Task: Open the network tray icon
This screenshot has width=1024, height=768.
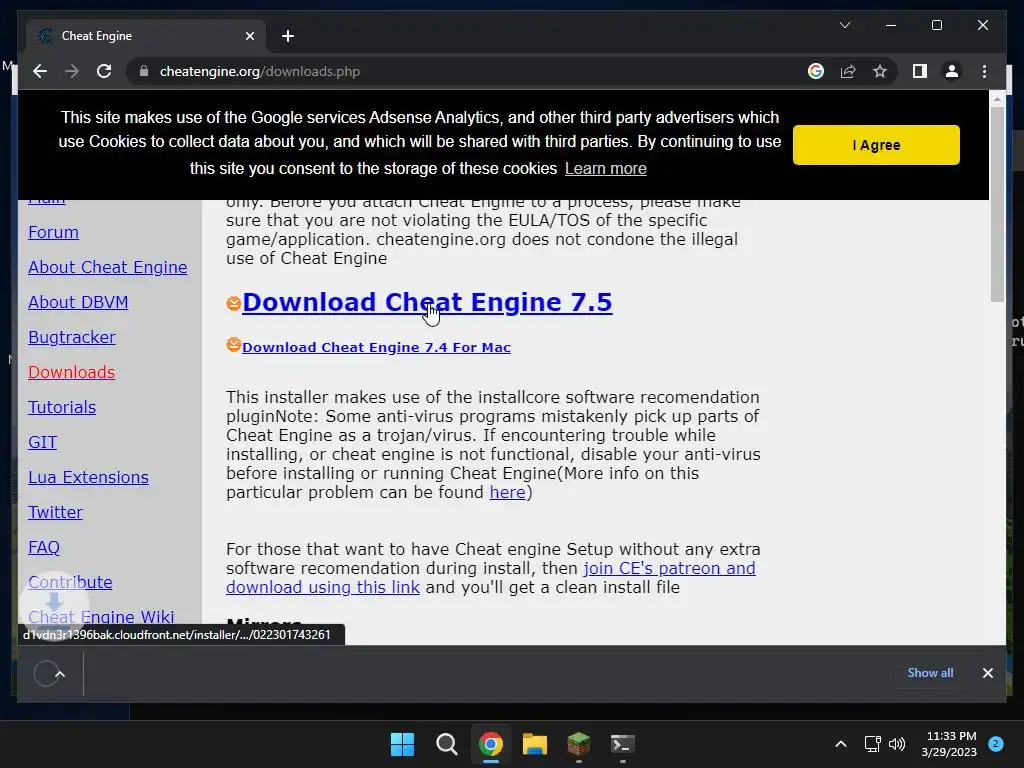Action: 872,744
